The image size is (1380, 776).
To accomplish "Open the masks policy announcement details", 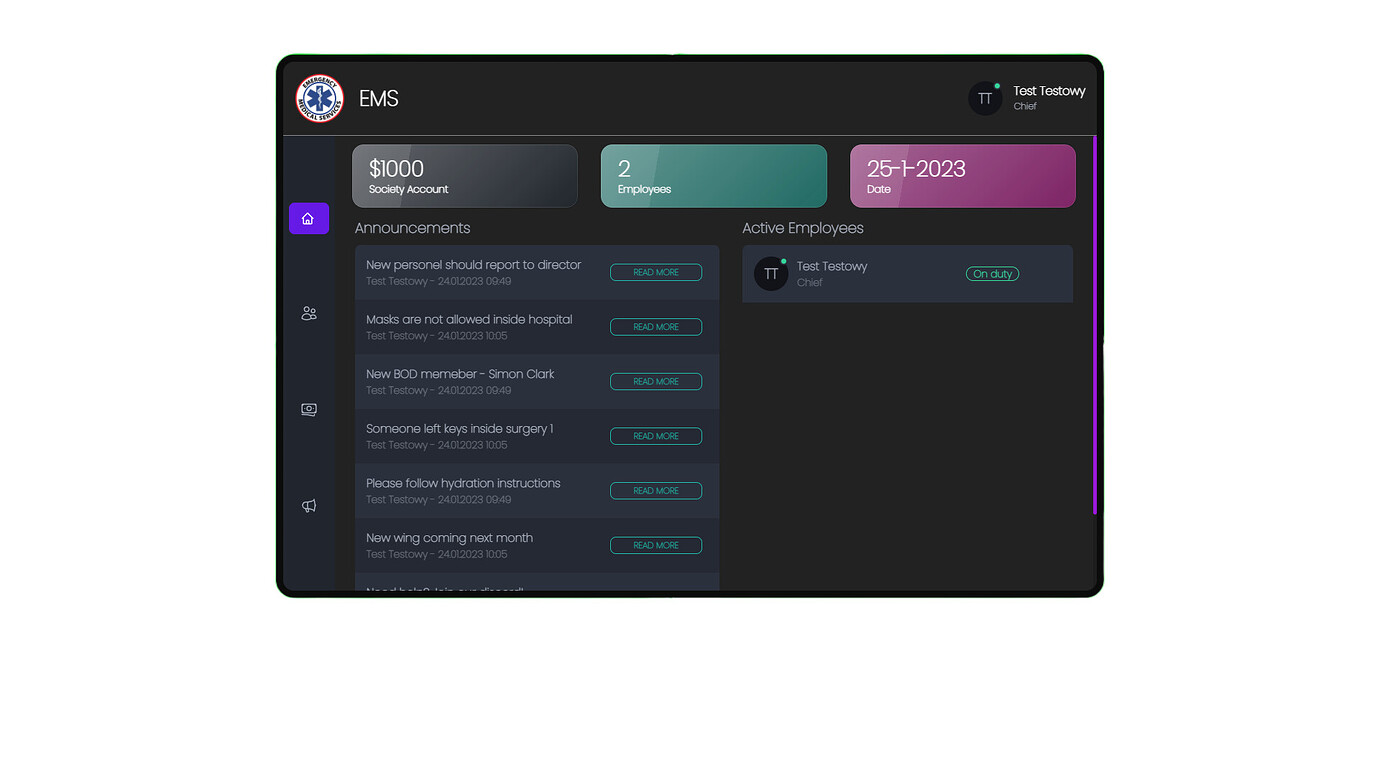I will (x=655, y=326).
